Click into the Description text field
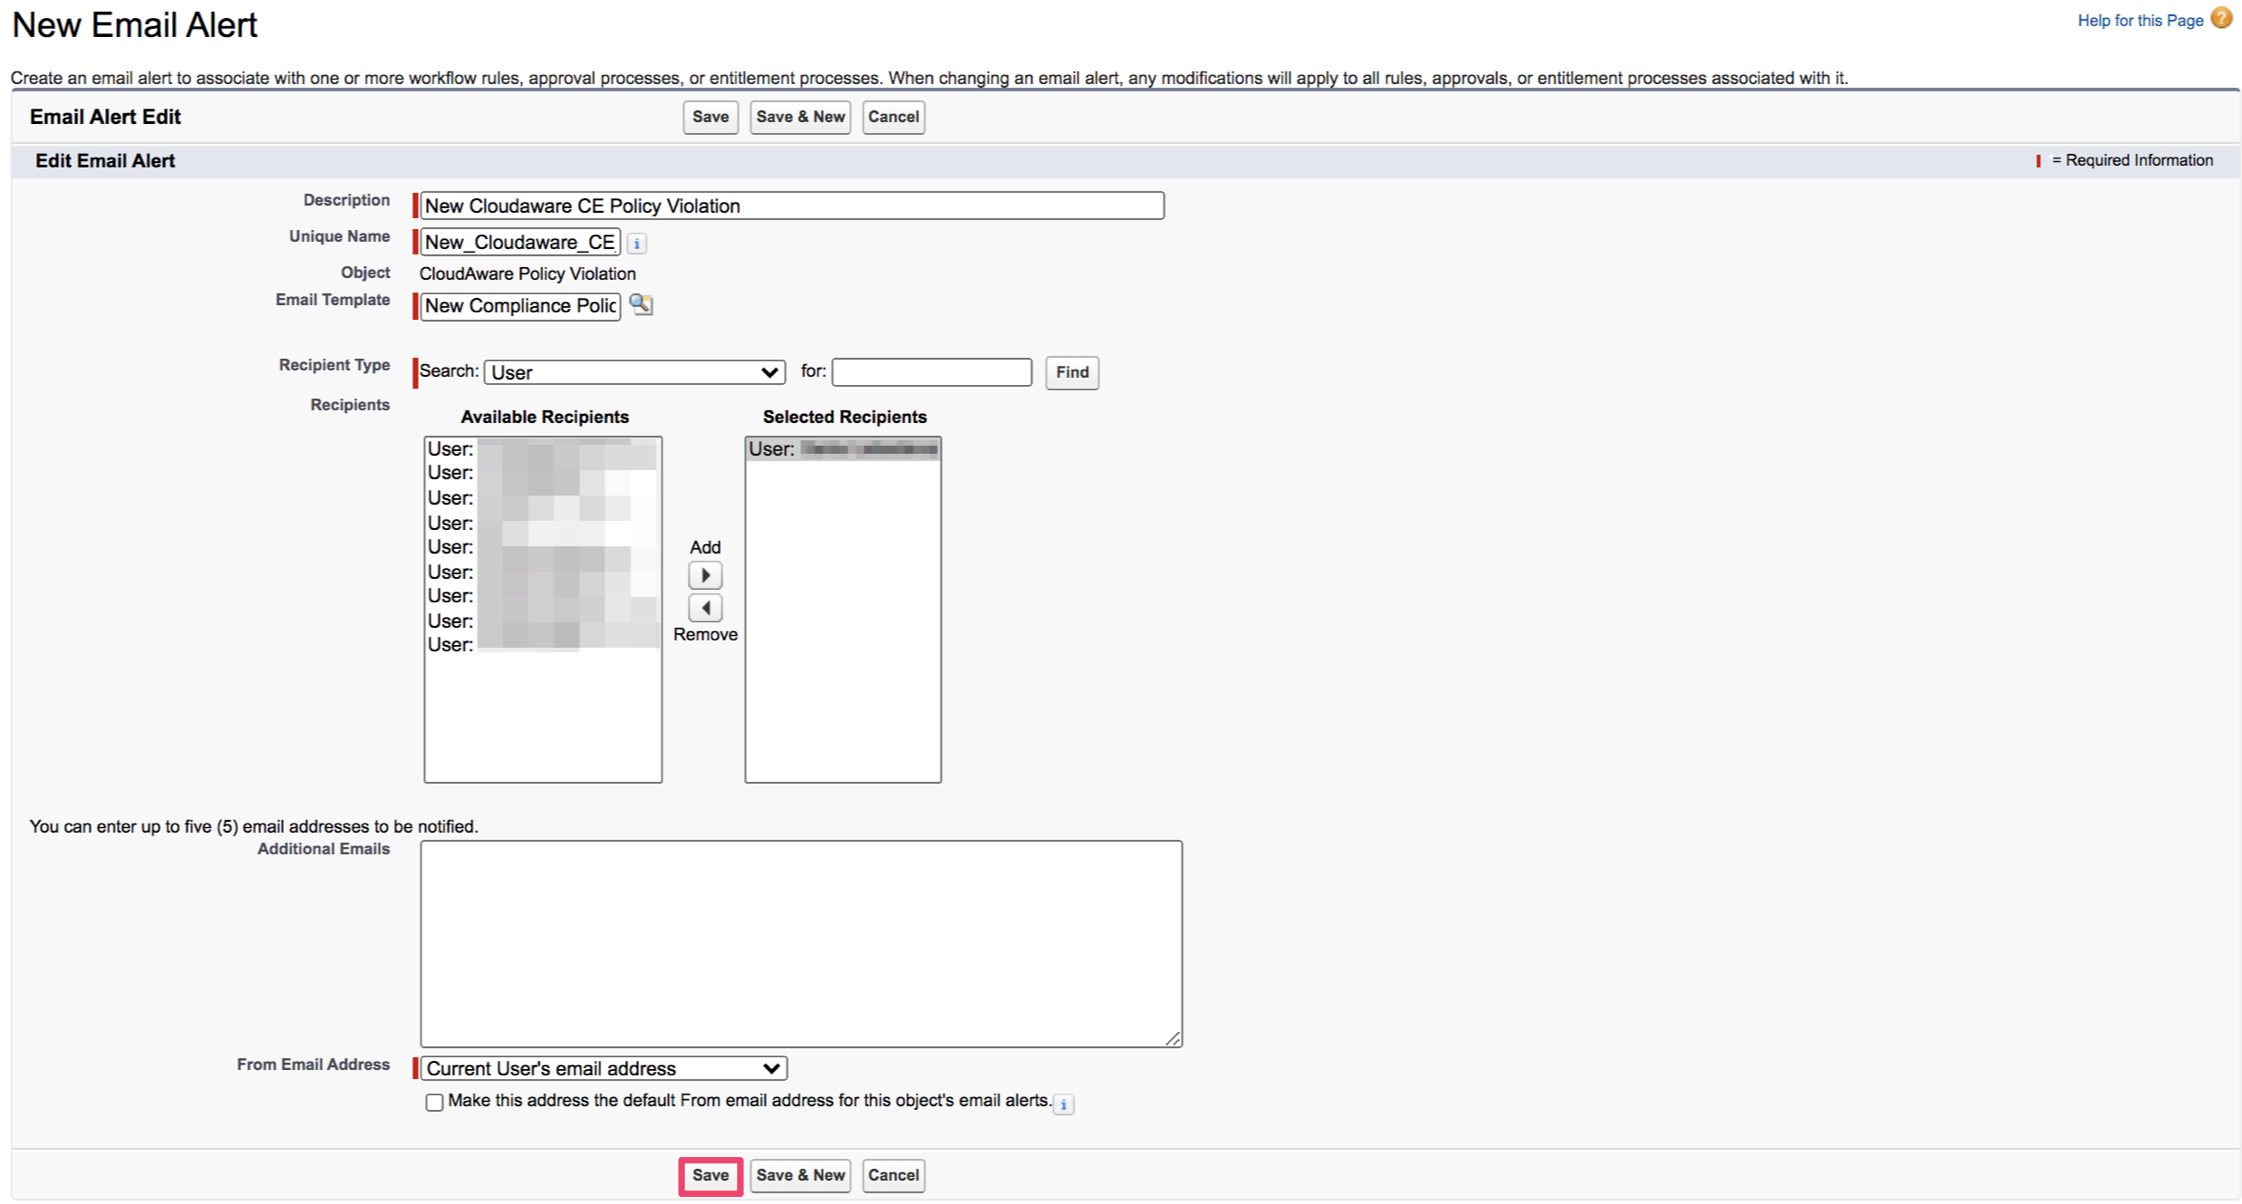The image size is (2242, 1204). point(791,206)
